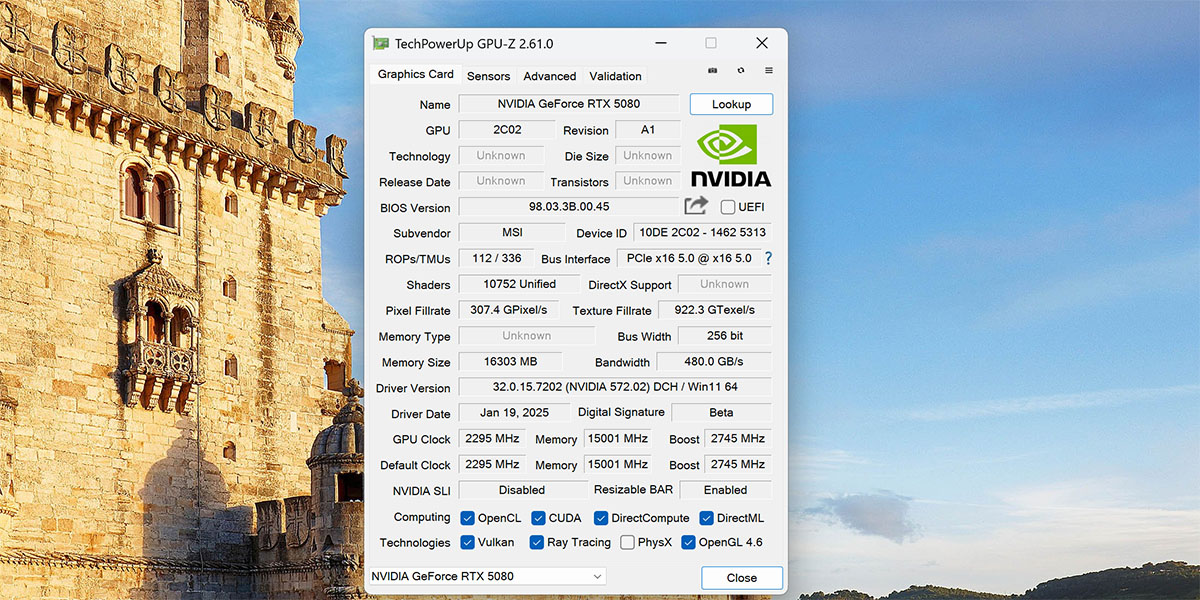
Task: Open the Advanced tab
Action: click(549, 76)
